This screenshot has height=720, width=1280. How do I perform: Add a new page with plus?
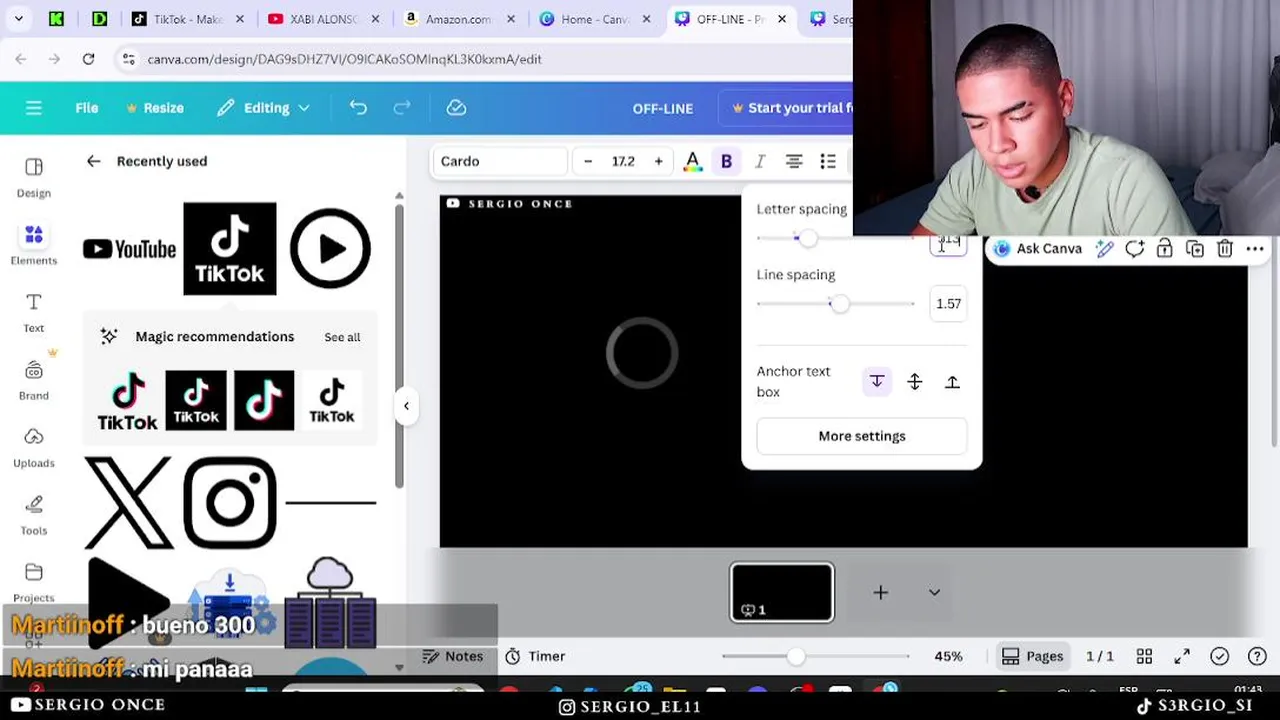[x=881, y=592]
